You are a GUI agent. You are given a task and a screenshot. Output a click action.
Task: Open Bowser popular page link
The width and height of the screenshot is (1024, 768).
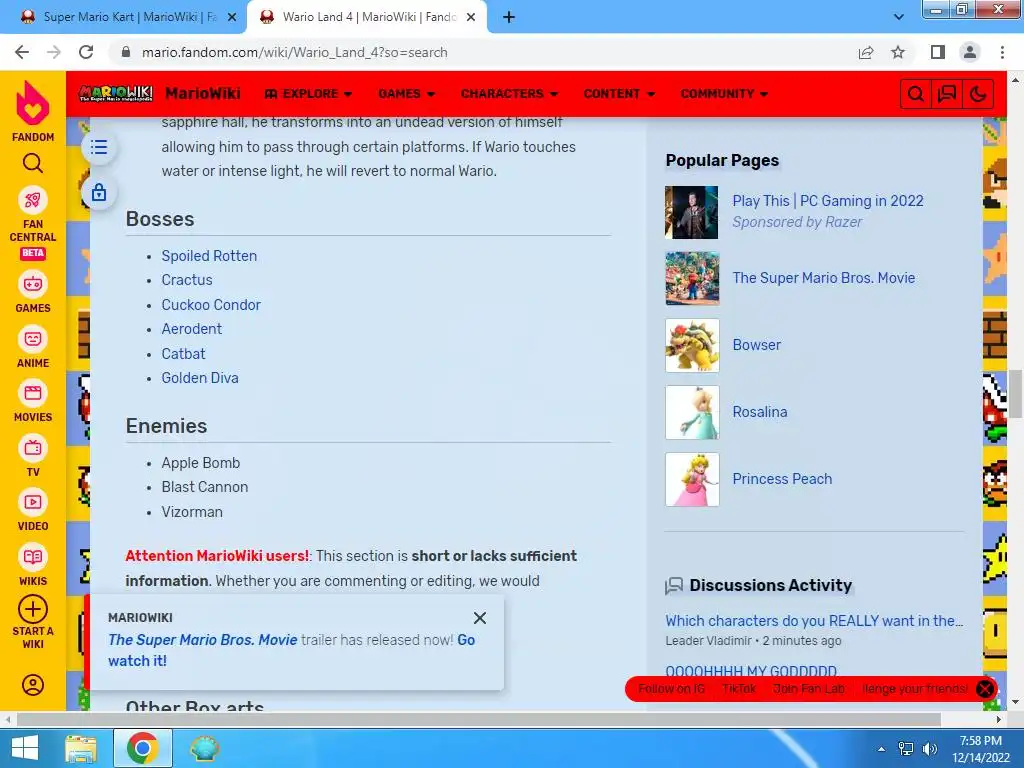click(756, 345)
